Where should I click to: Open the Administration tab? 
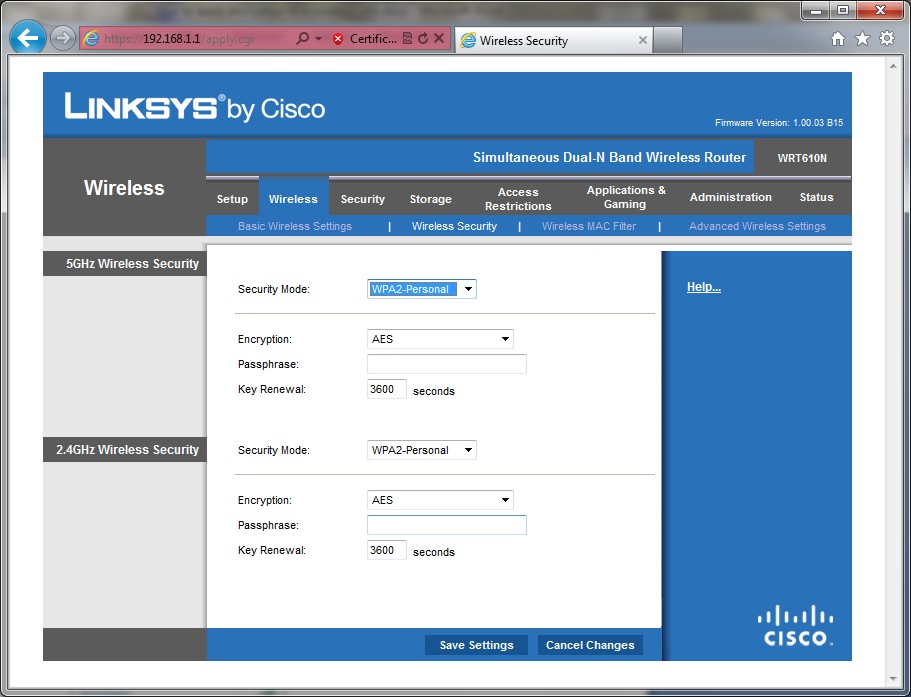point(731,197)
